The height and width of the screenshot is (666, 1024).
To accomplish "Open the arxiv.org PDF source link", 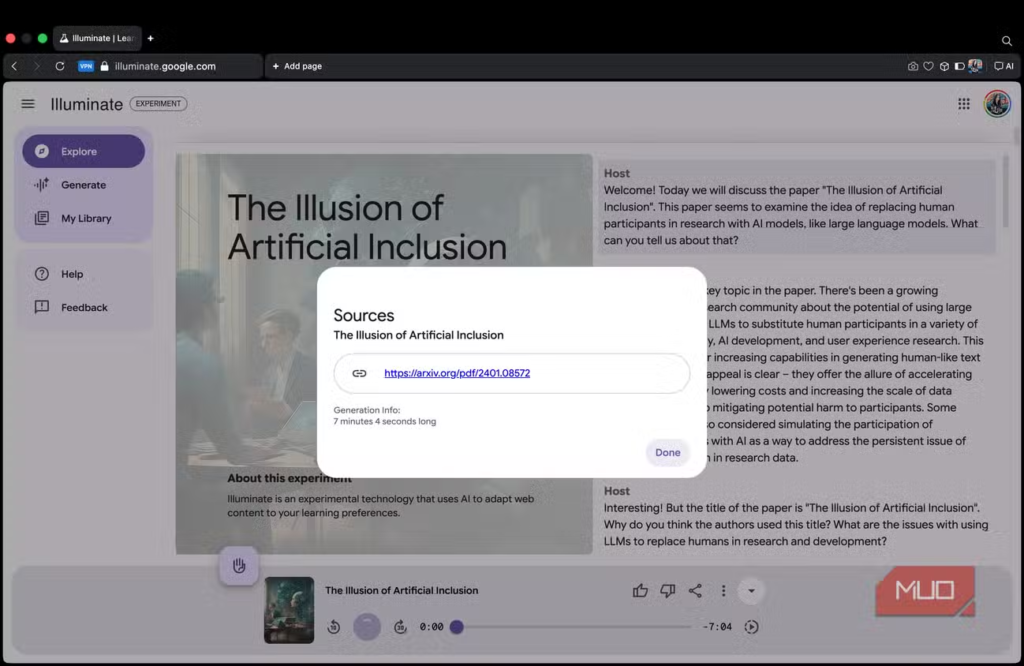I will coord(457,373).
